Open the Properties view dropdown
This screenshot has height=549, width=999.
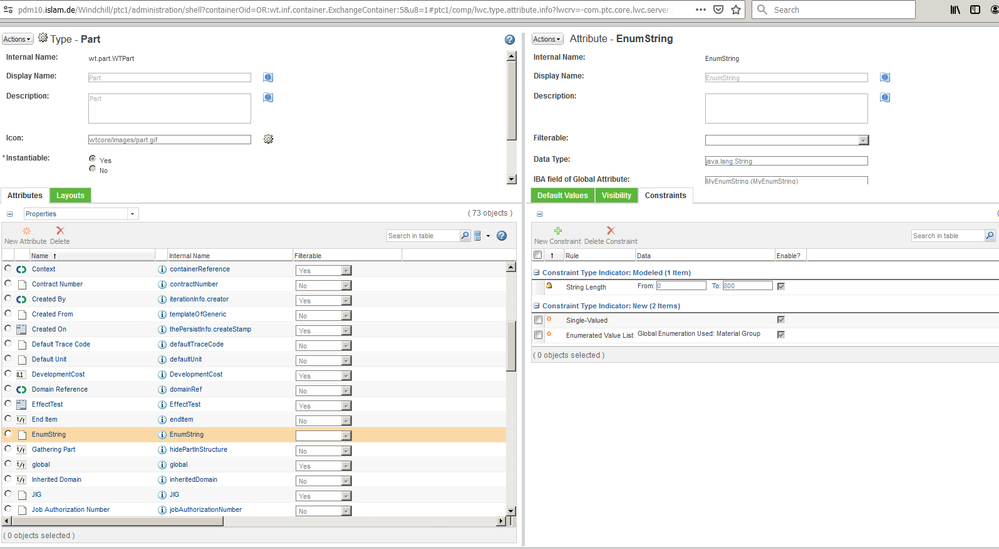tap(132, 214)
